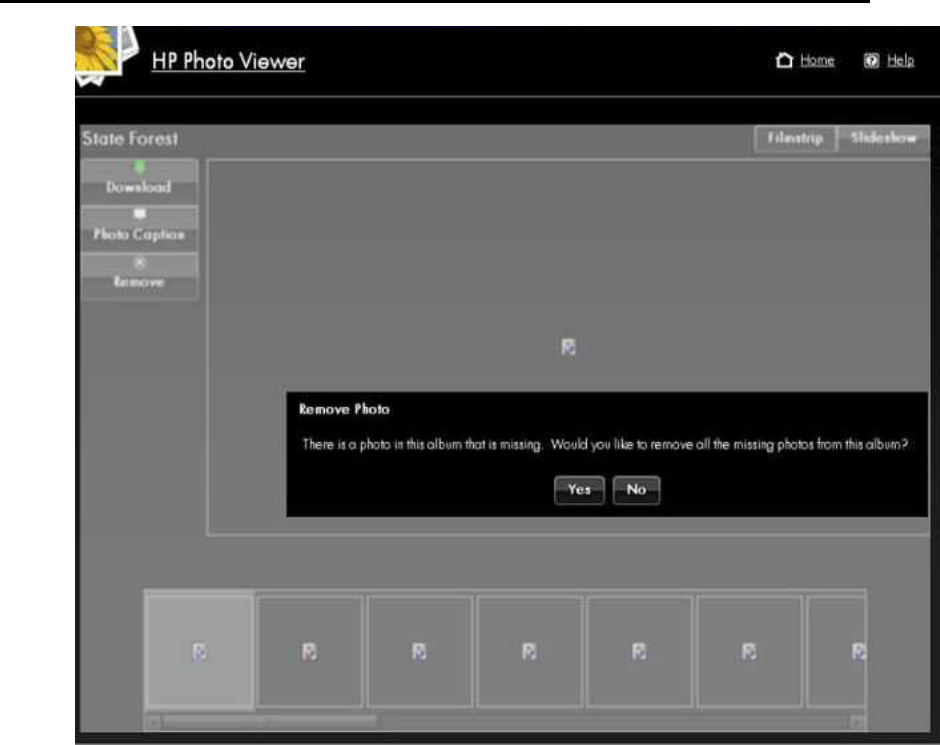Click the sunflower photo logo
The image size is (940, 745).
point(106,56)
